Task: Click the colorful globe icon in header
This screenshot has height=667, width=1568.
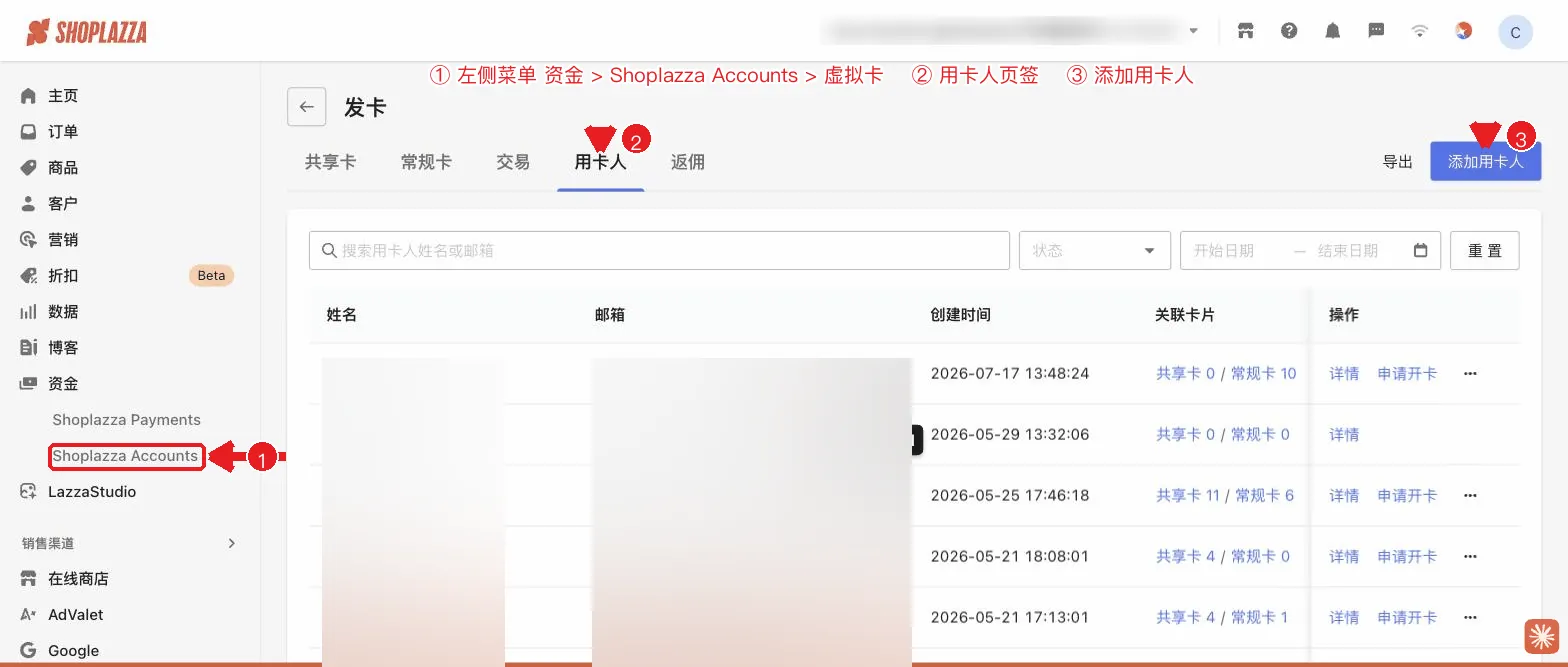Action: (x=1463, y=30)
